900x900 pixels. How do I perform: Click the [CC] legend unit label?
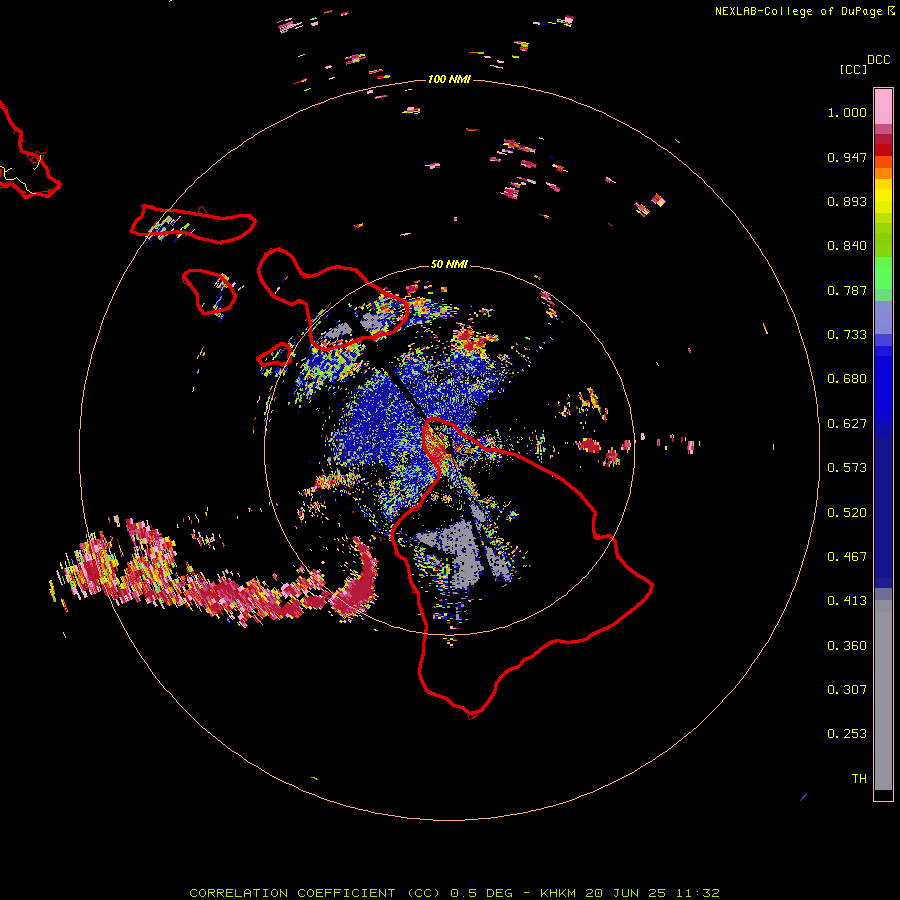[x=853, y=69]
